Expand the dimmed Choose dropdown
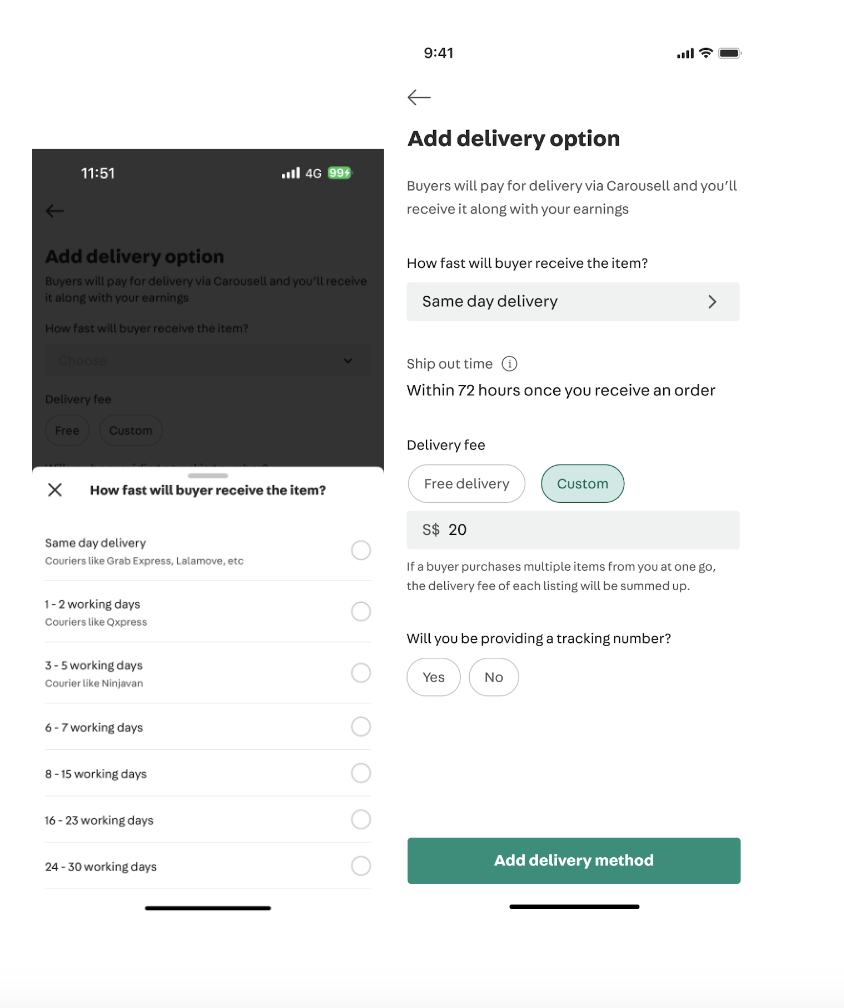This screenshot has height=1008, width=844. [x=208, y=361]
